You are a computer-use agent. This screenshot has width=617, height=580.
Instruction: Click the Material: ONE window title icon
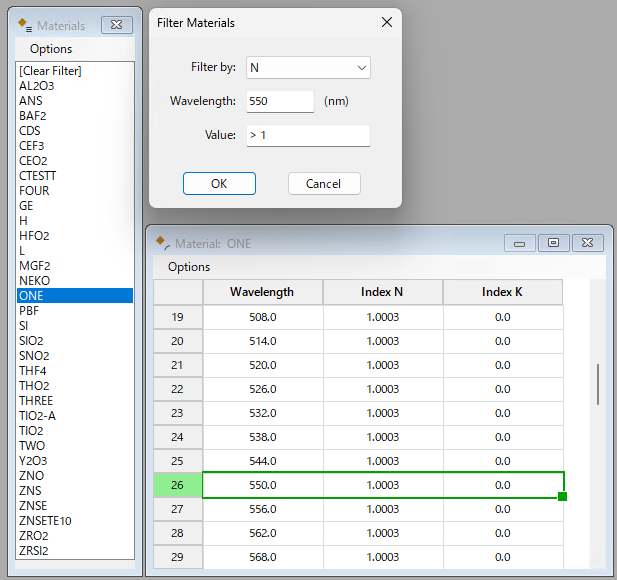tap(163, 242)
